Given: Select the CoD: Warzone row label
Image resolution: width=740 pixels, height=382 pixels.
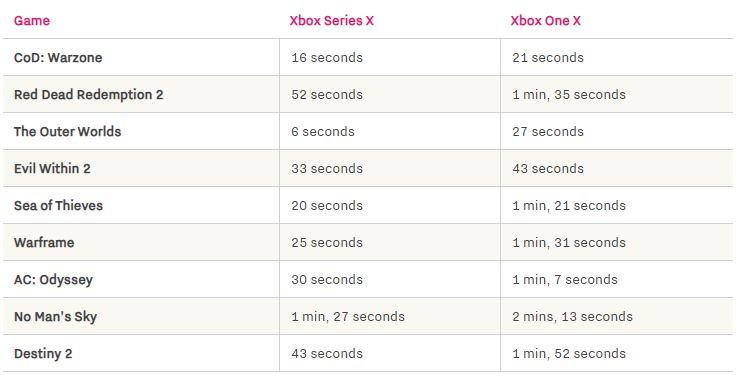Looking at the screenshot, I should (58, 58).
